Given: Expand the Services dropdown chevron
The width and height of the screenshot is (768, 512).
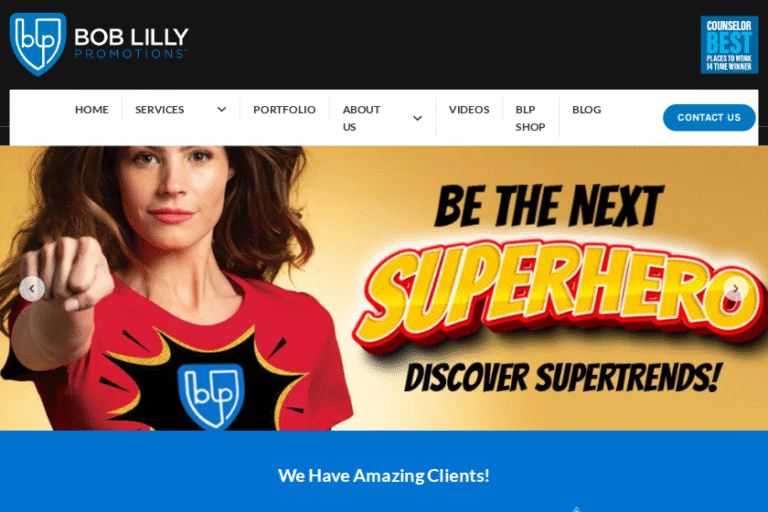Looking at the screenshot, I should point(222,109).
